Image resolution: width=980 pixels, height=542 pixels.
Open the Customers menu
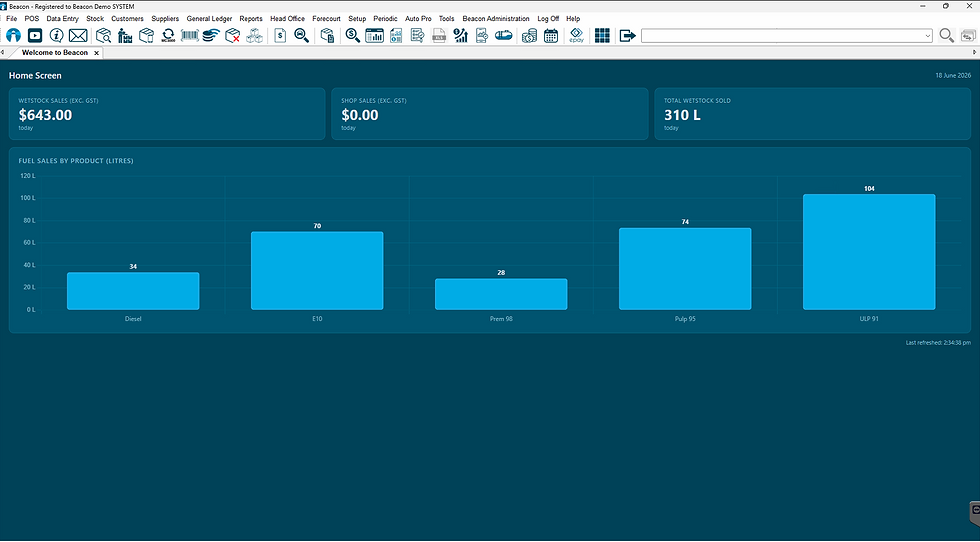[128, 19]
